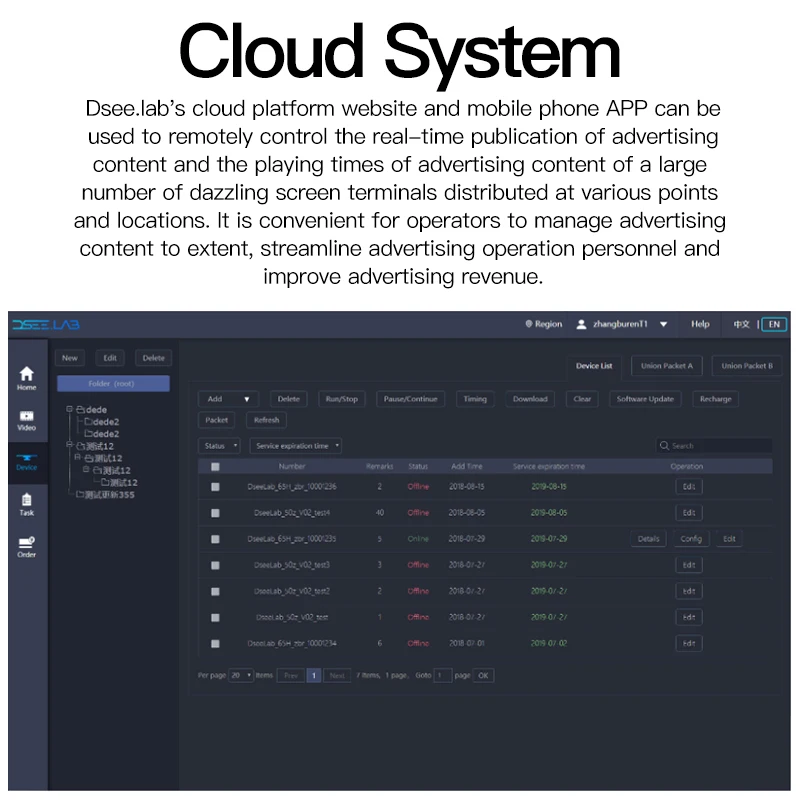
Task: Open the Per page count dropdown
Action: click(x=241, y=675)
